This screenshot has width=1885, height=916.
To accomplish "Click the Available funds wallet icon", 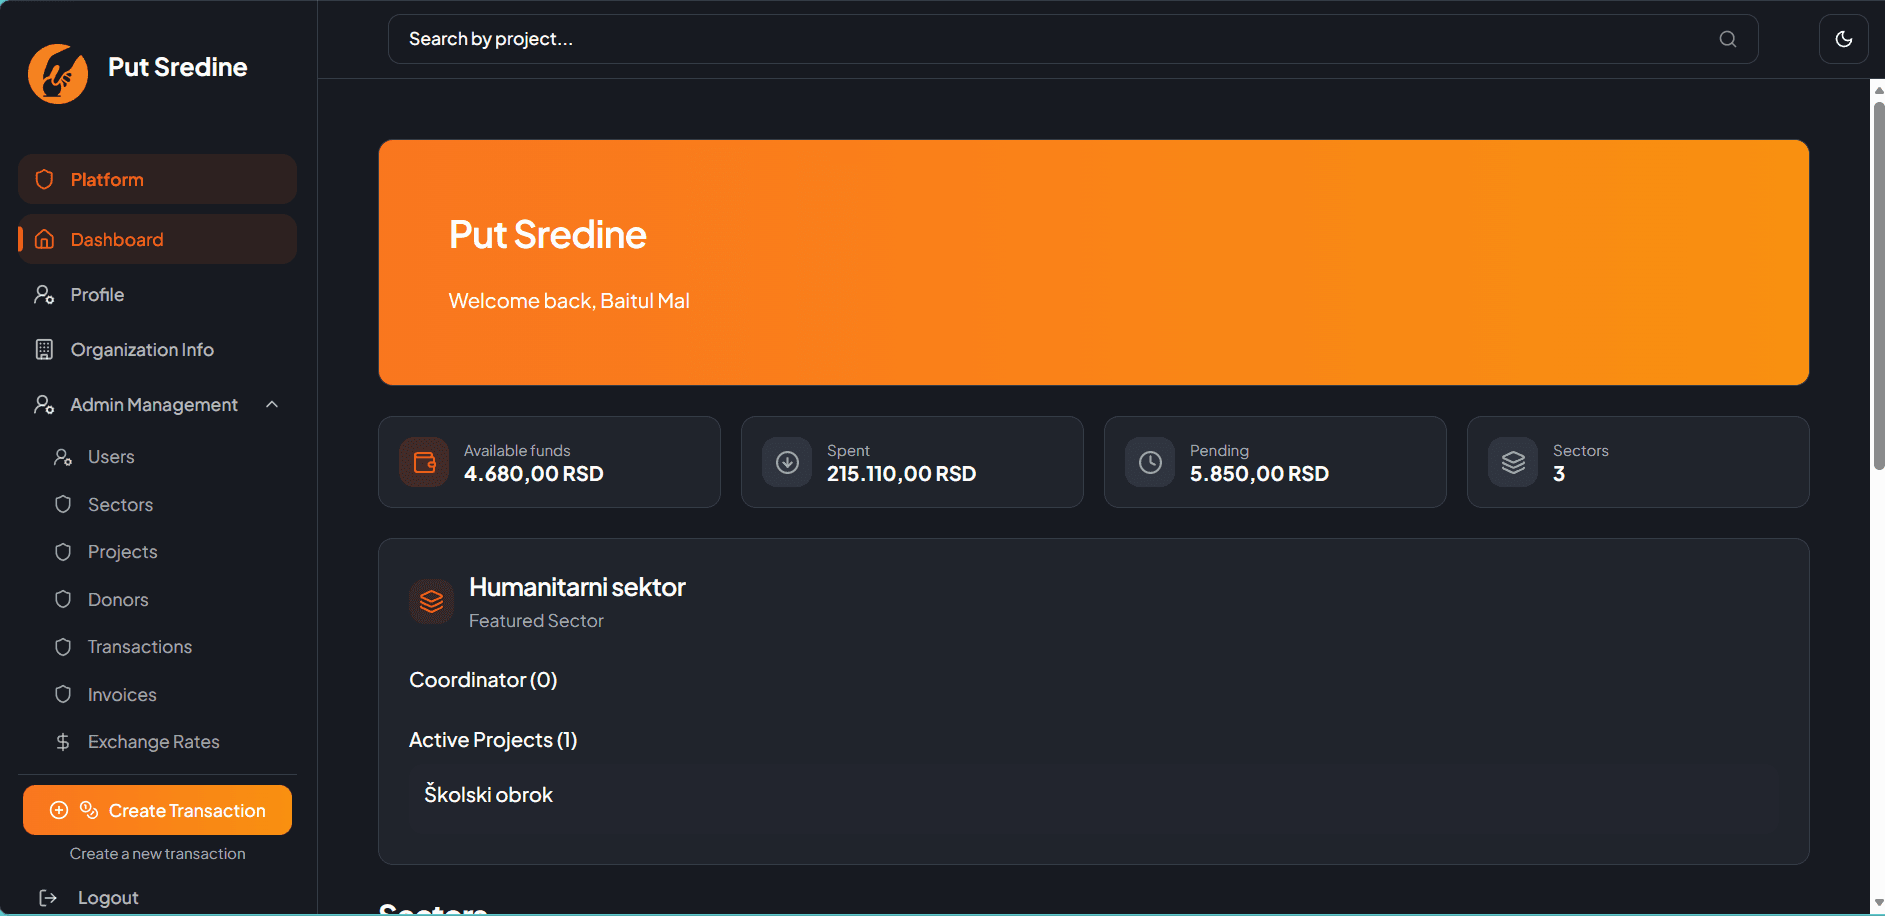I will click(x=424, y=462).
